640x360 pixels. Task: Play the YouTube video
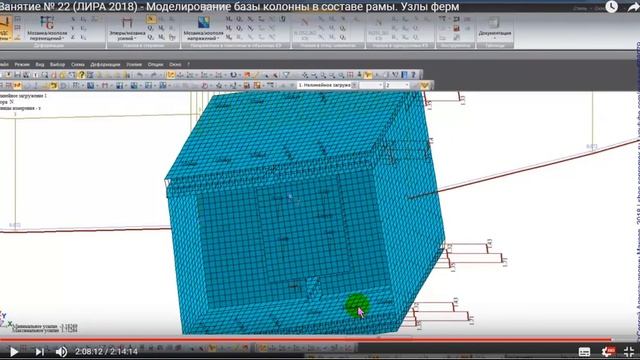[x=14, y=351]
